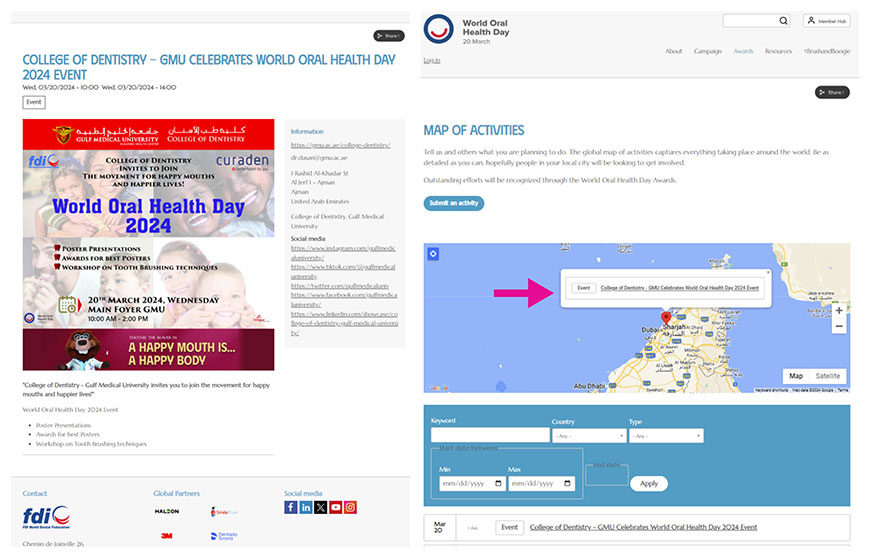Click Share button on Map of Activities page
This screenshot has width=870, height=558.
pyautogui.click(x=832, y=92)
